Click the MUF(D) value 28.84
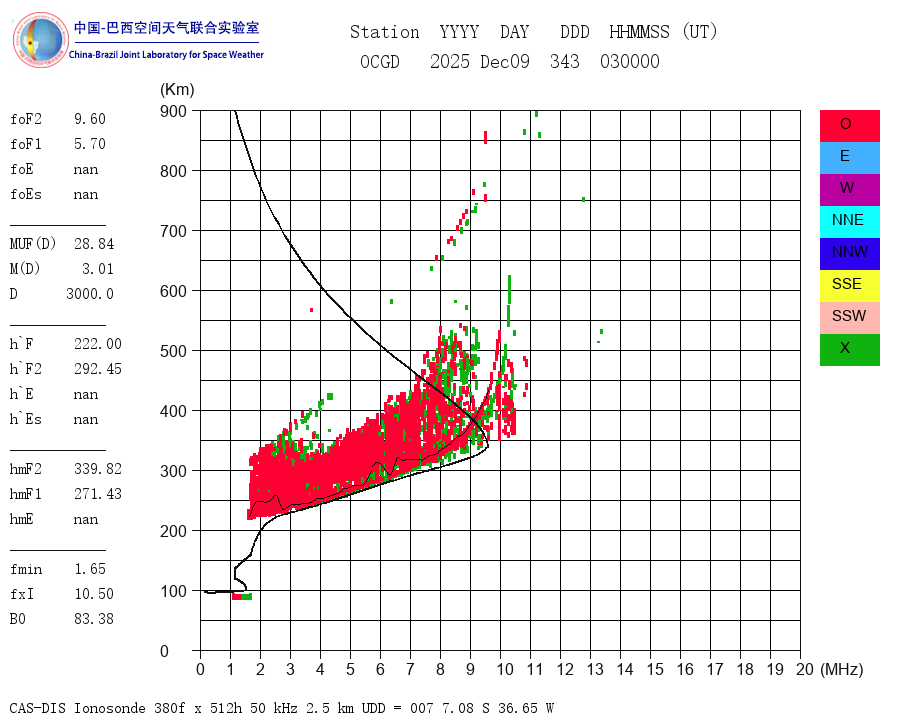This screenshot has height=720, width=900. pos(94,244)
